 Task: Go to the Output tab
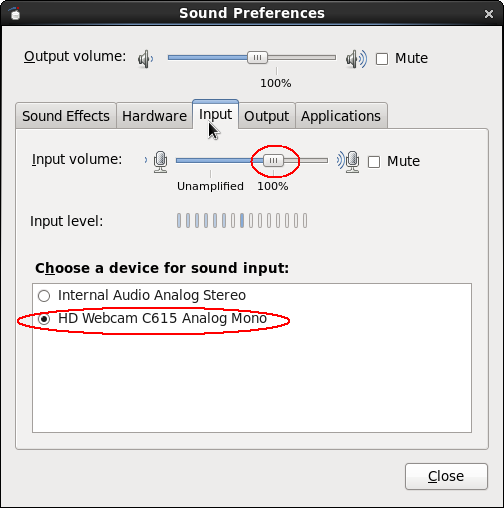coord(266,116)
